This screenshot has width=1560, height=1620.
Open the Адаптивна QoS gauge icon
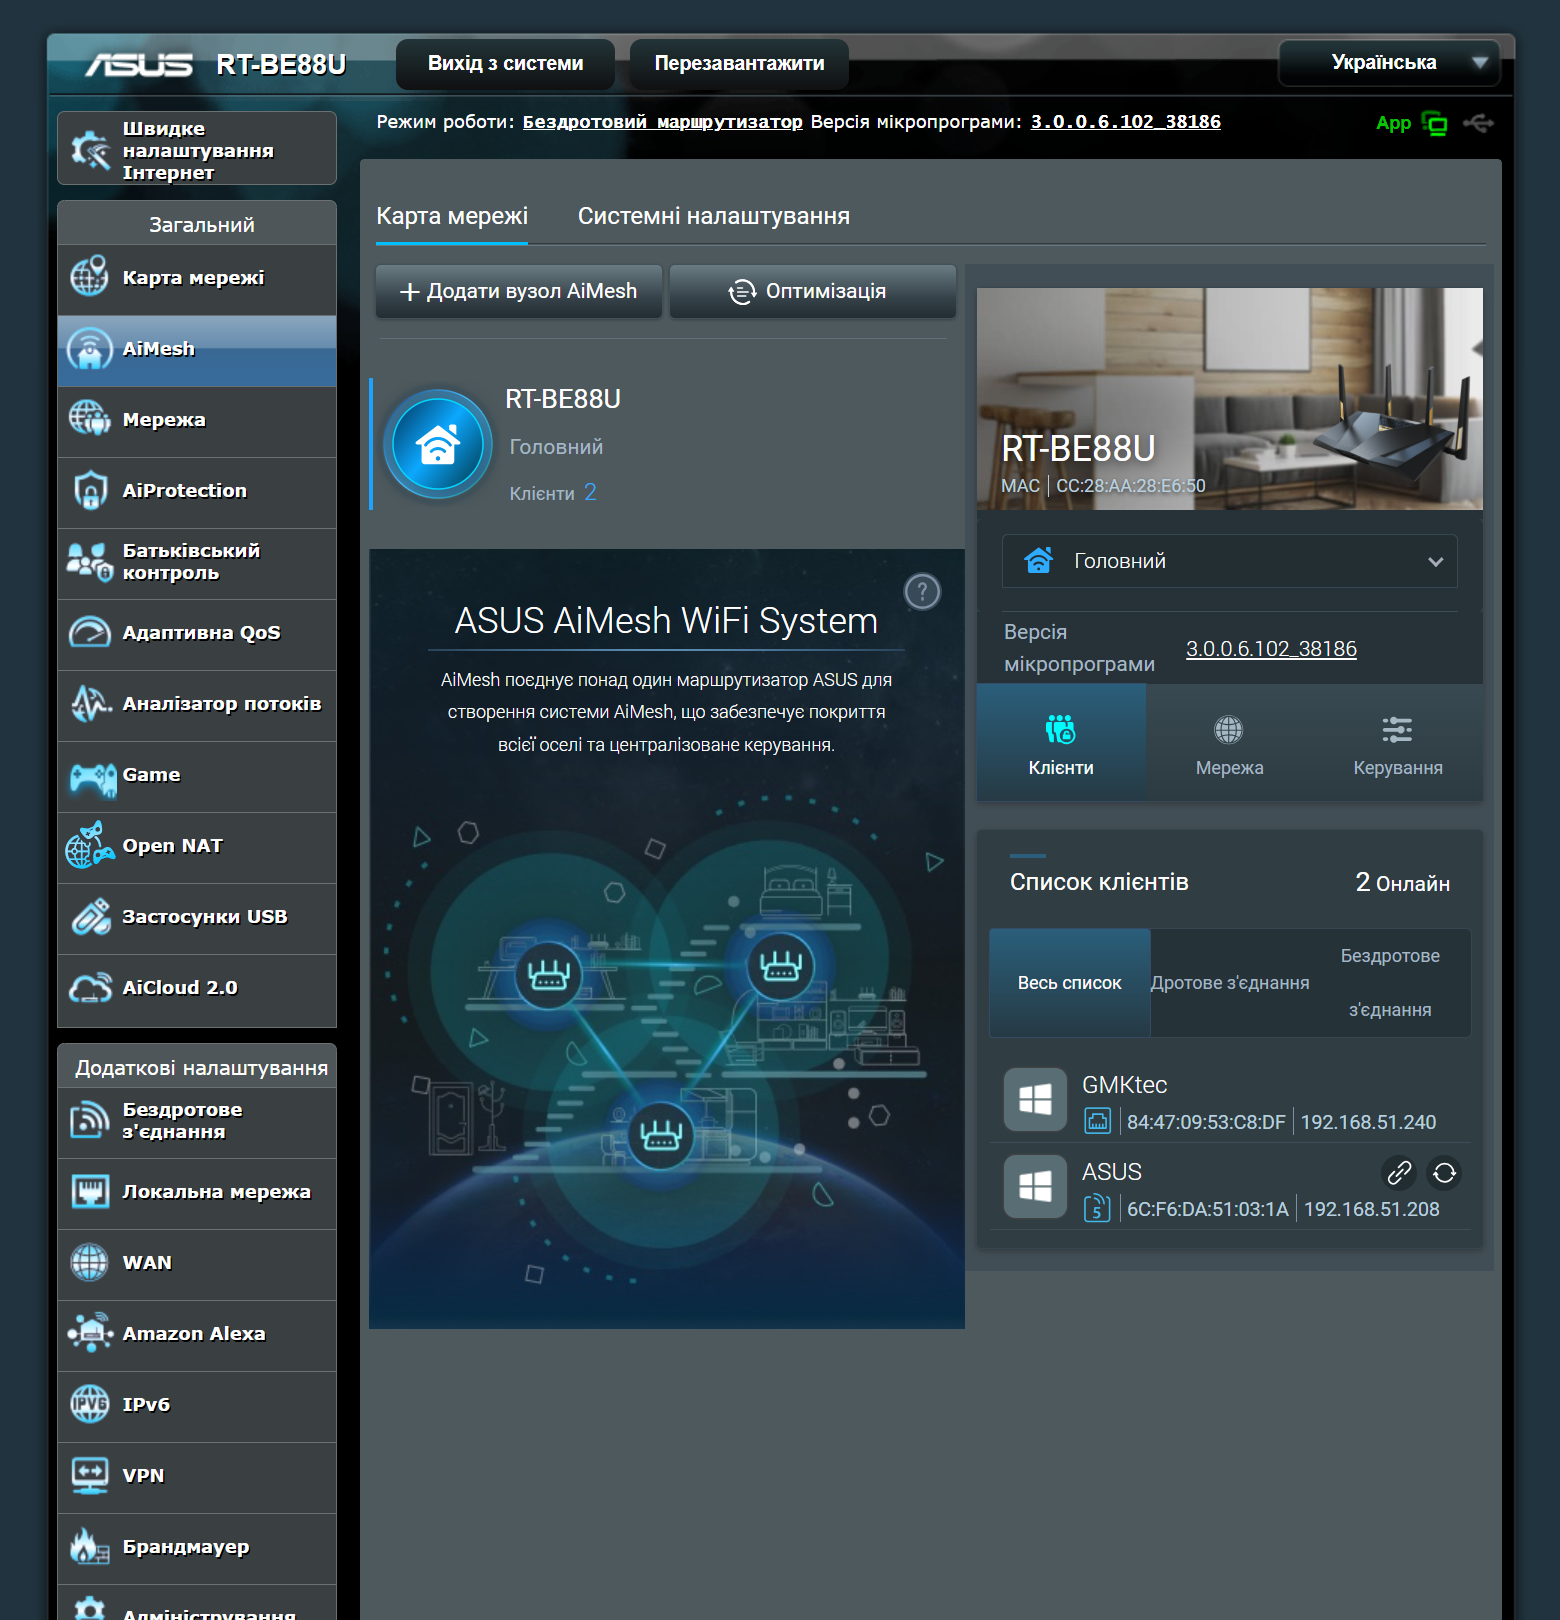(90, 633)
